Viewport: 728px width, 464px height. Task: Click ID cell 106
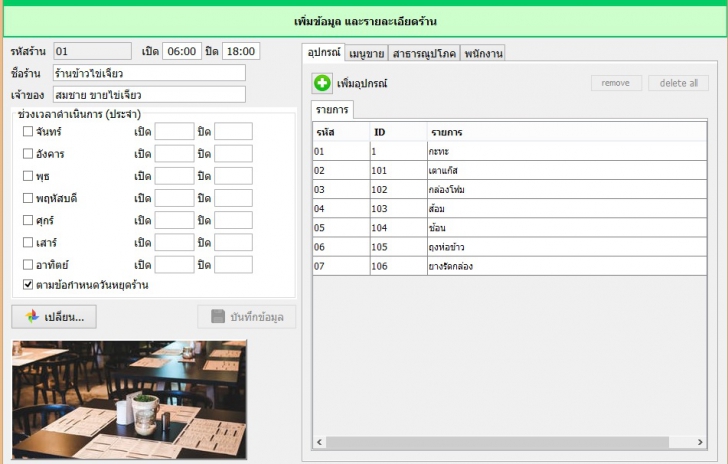coord(398,266)
